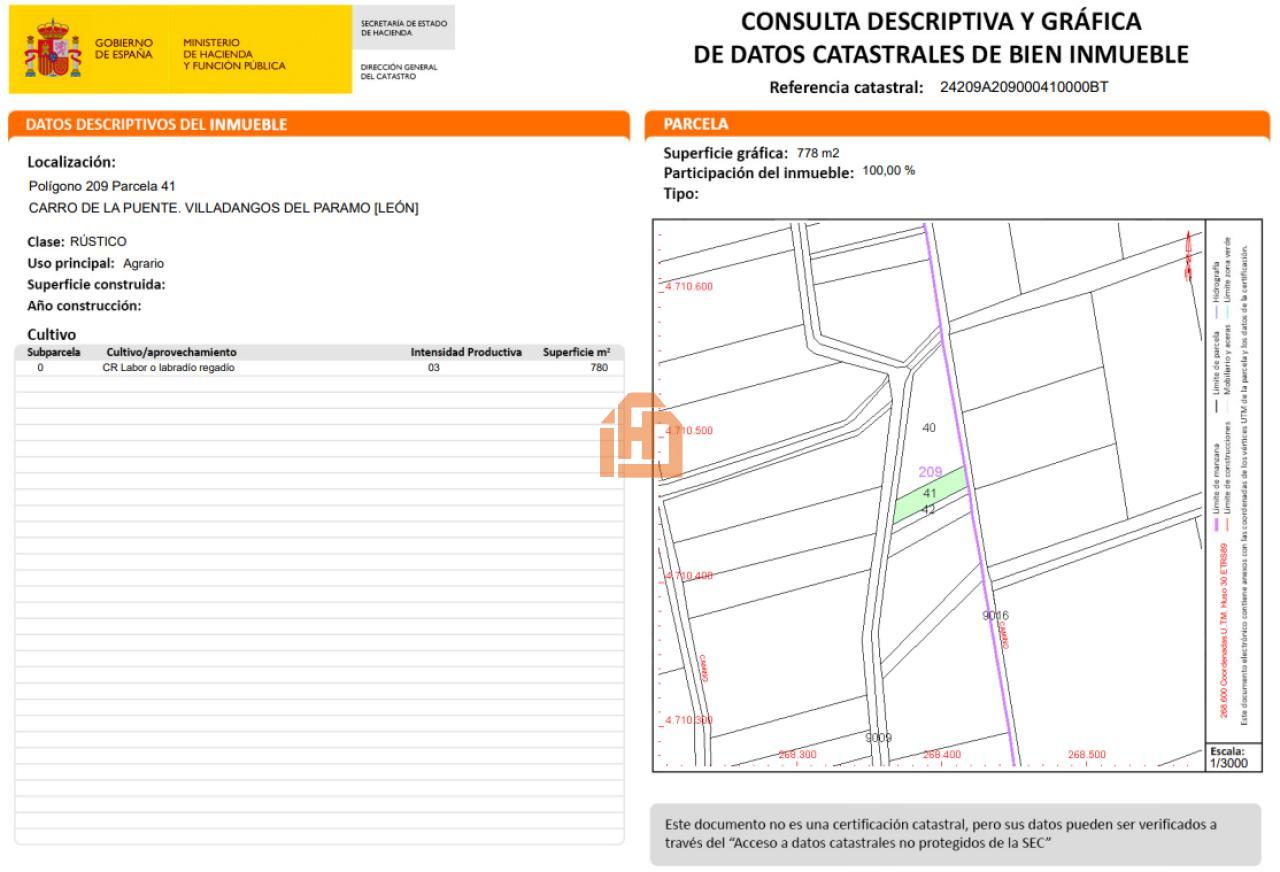Click the 'Localización:' heading
Viewport: 1280px width, 872px height.
point(71,162)
